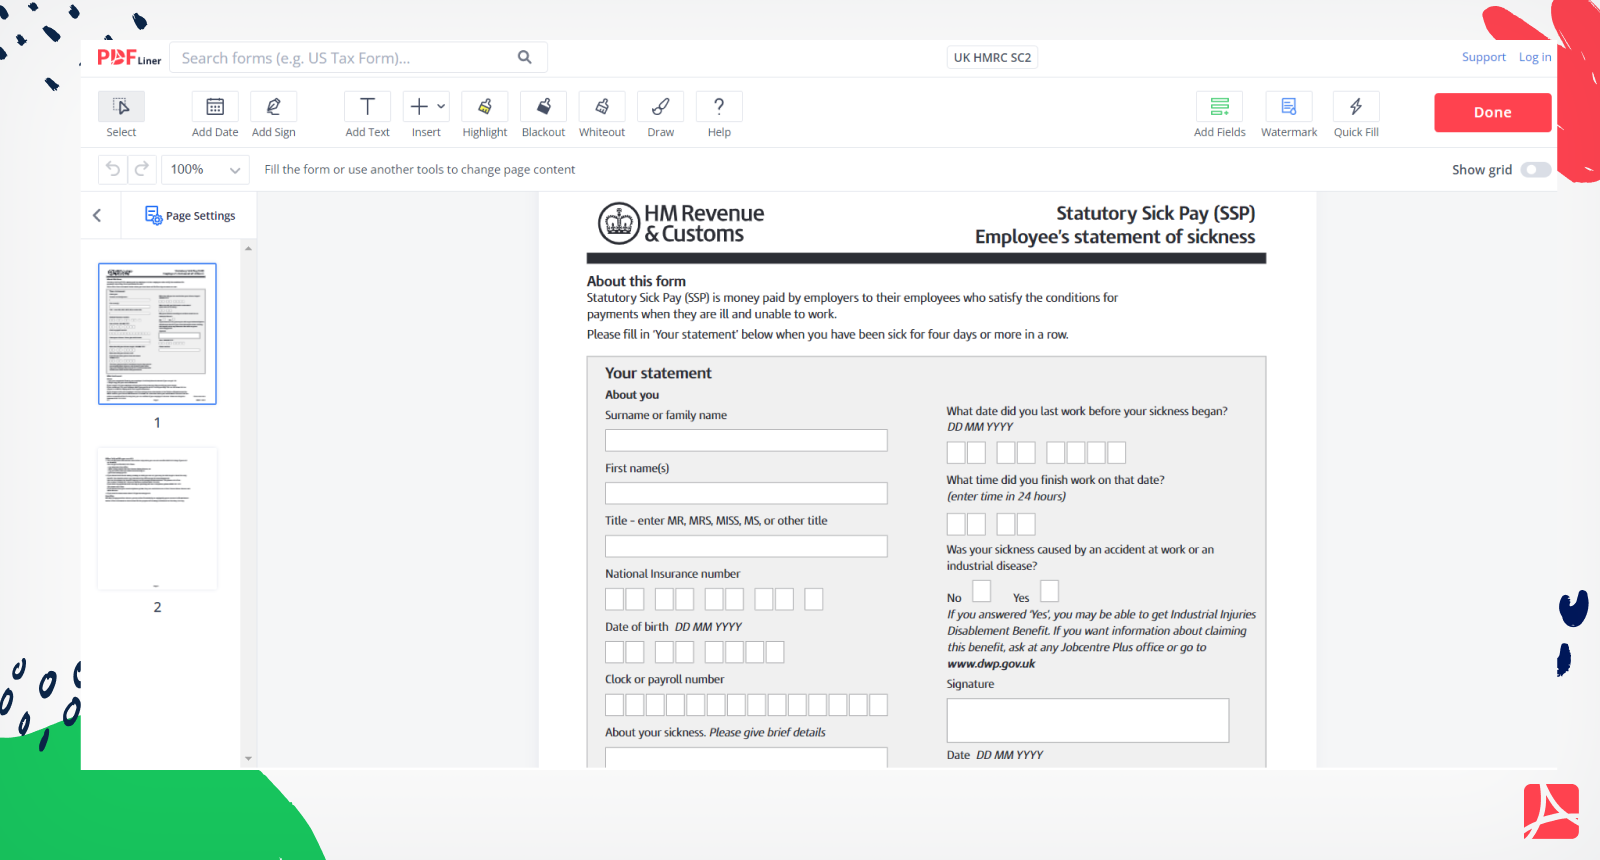Image resolution: width=1600 pixels, height=860 pixels.
Task: Click the Surname or family name field
Action: pos(746,441)
